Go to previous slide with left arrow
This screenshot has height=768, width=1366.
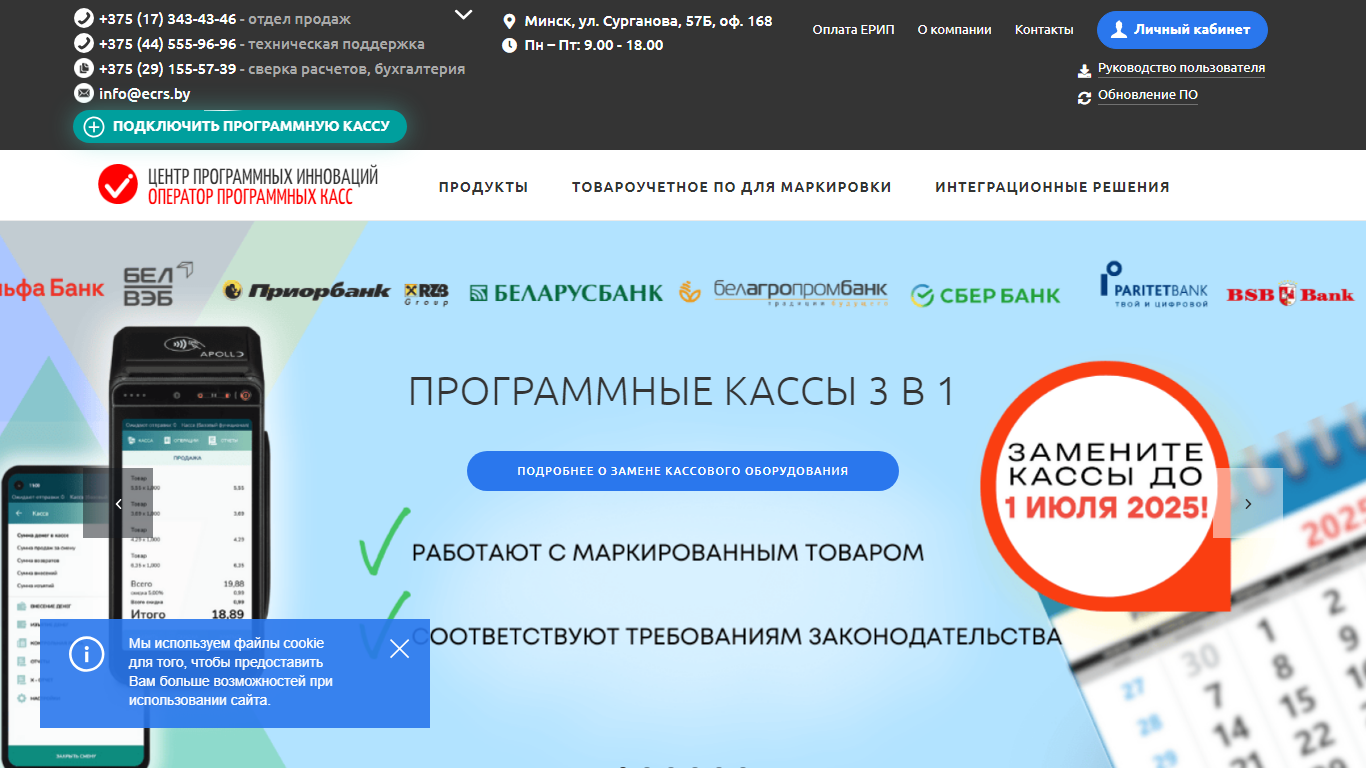pyautogui.click(x=118, y=503)
